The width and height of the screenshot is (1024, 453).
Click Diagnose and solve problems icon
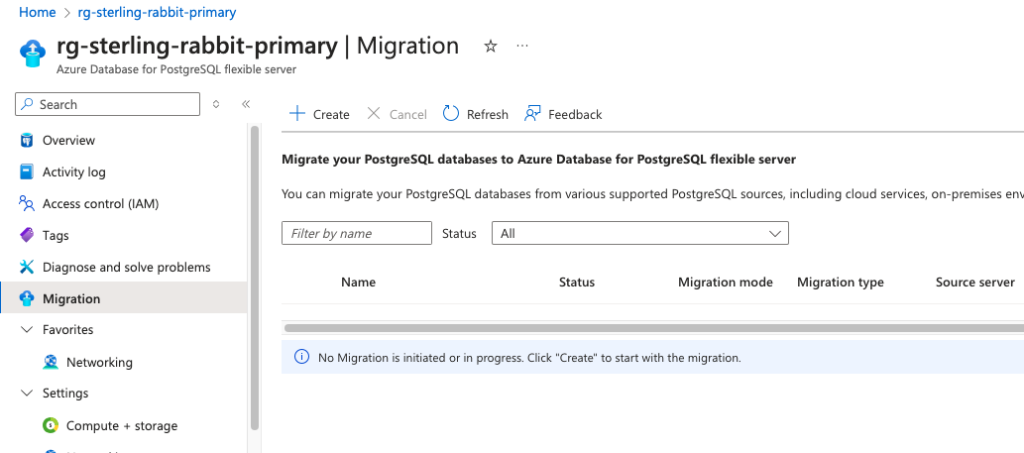[27, 267]
